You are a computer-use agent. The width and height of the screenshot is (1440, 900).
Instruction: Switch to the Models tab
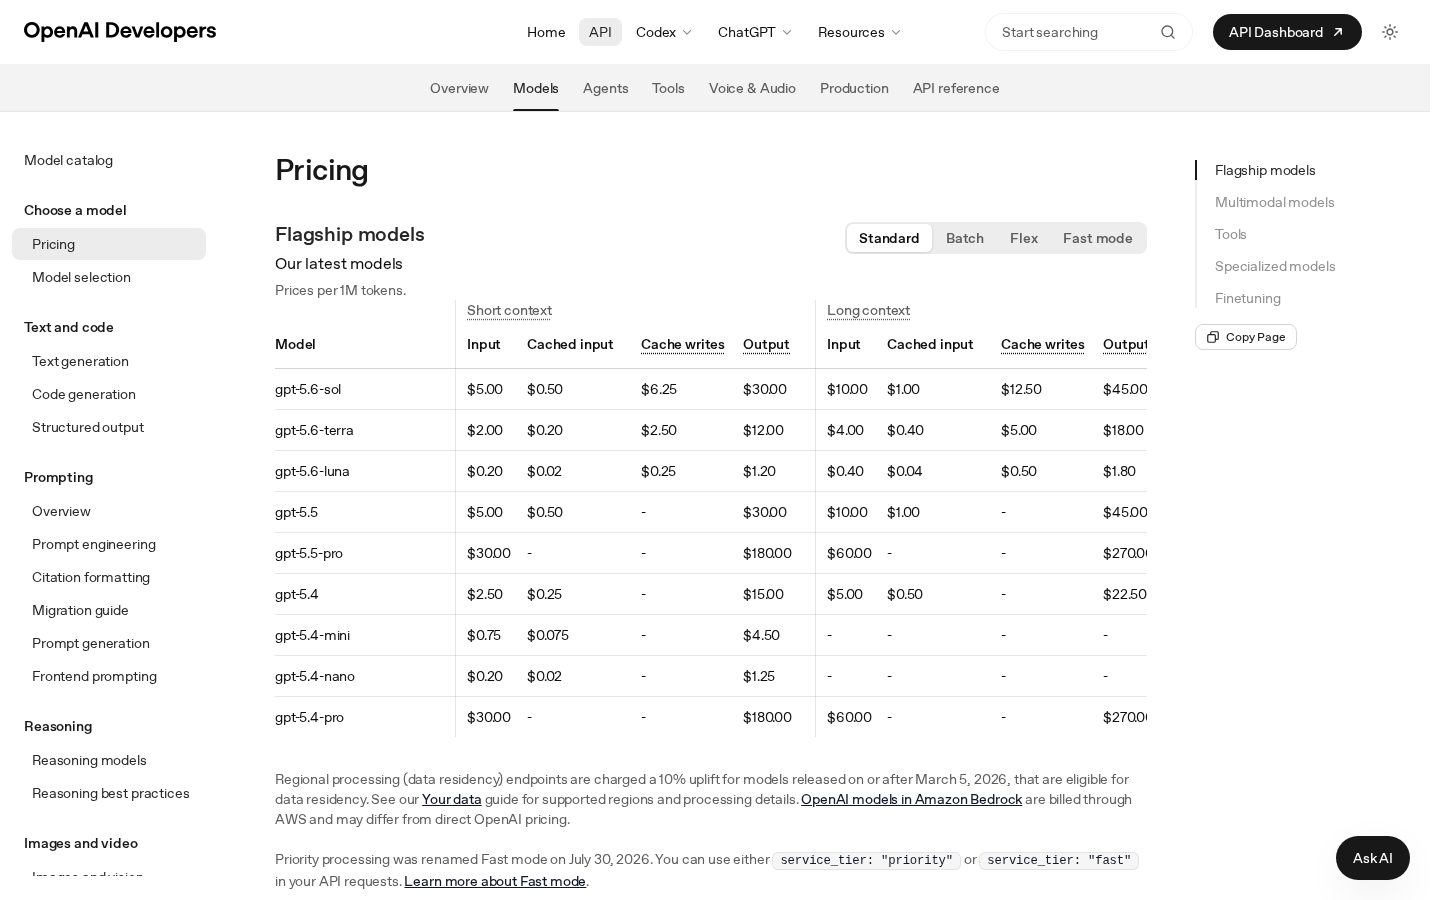pos(536,88)
